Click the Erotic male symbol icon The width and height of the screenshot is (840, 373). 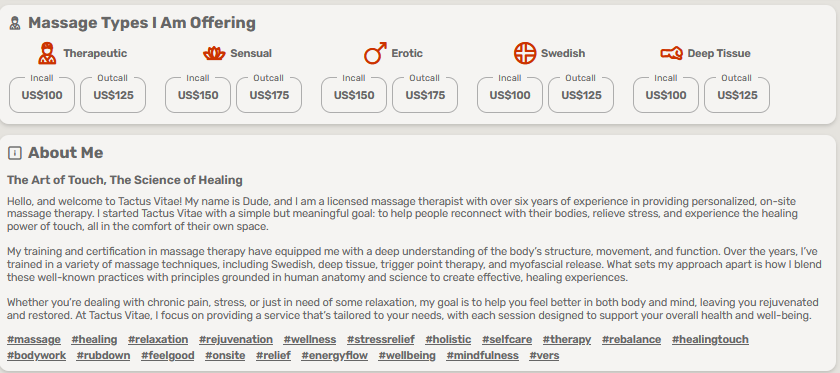(x=375, y=54)
